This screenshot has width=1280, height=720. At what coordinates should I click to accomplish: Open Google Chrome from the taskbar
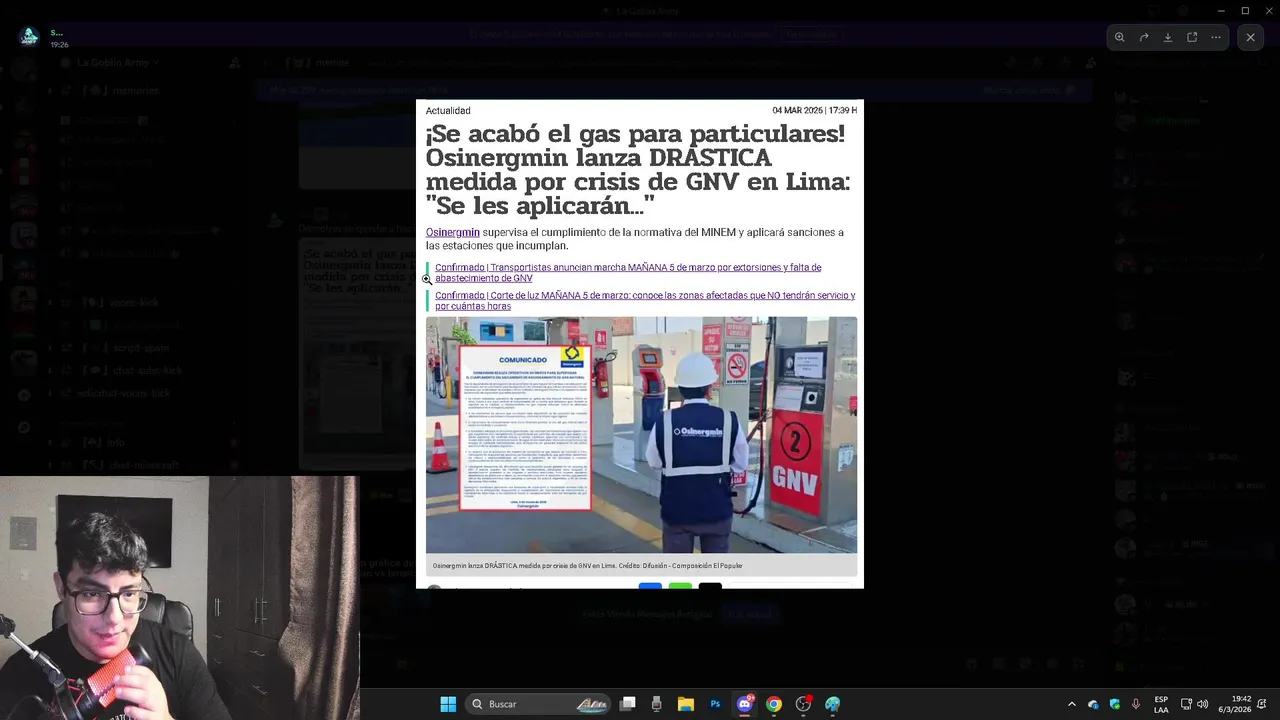coord(774,704)
